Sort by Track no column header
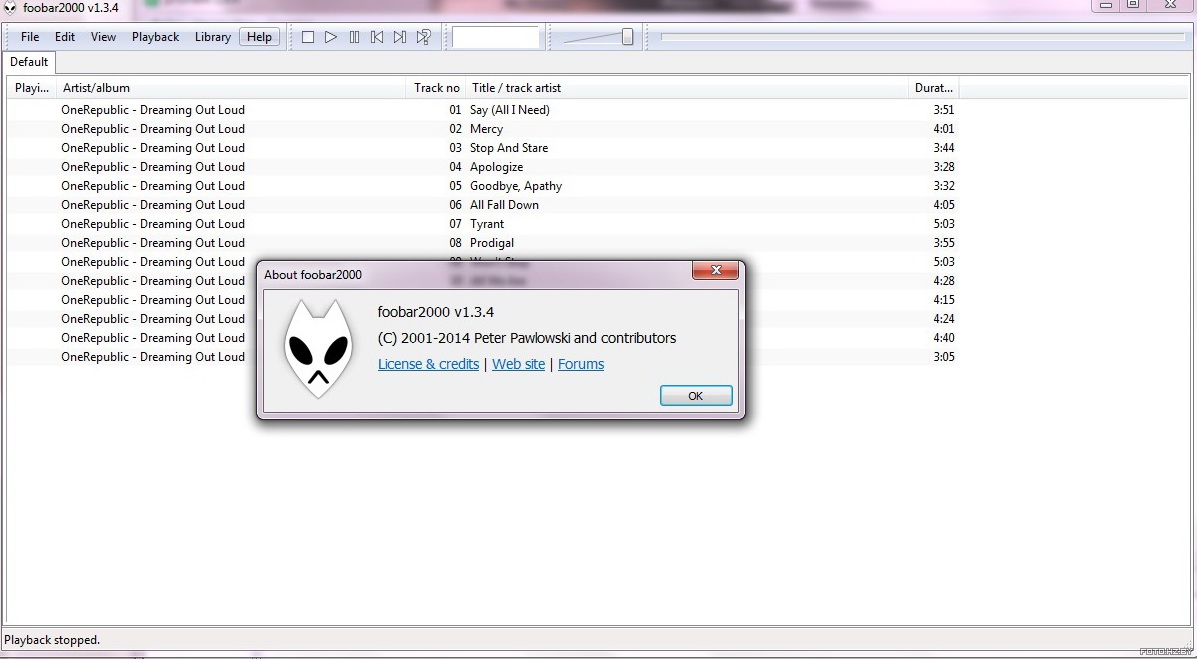 click(436, 88)
